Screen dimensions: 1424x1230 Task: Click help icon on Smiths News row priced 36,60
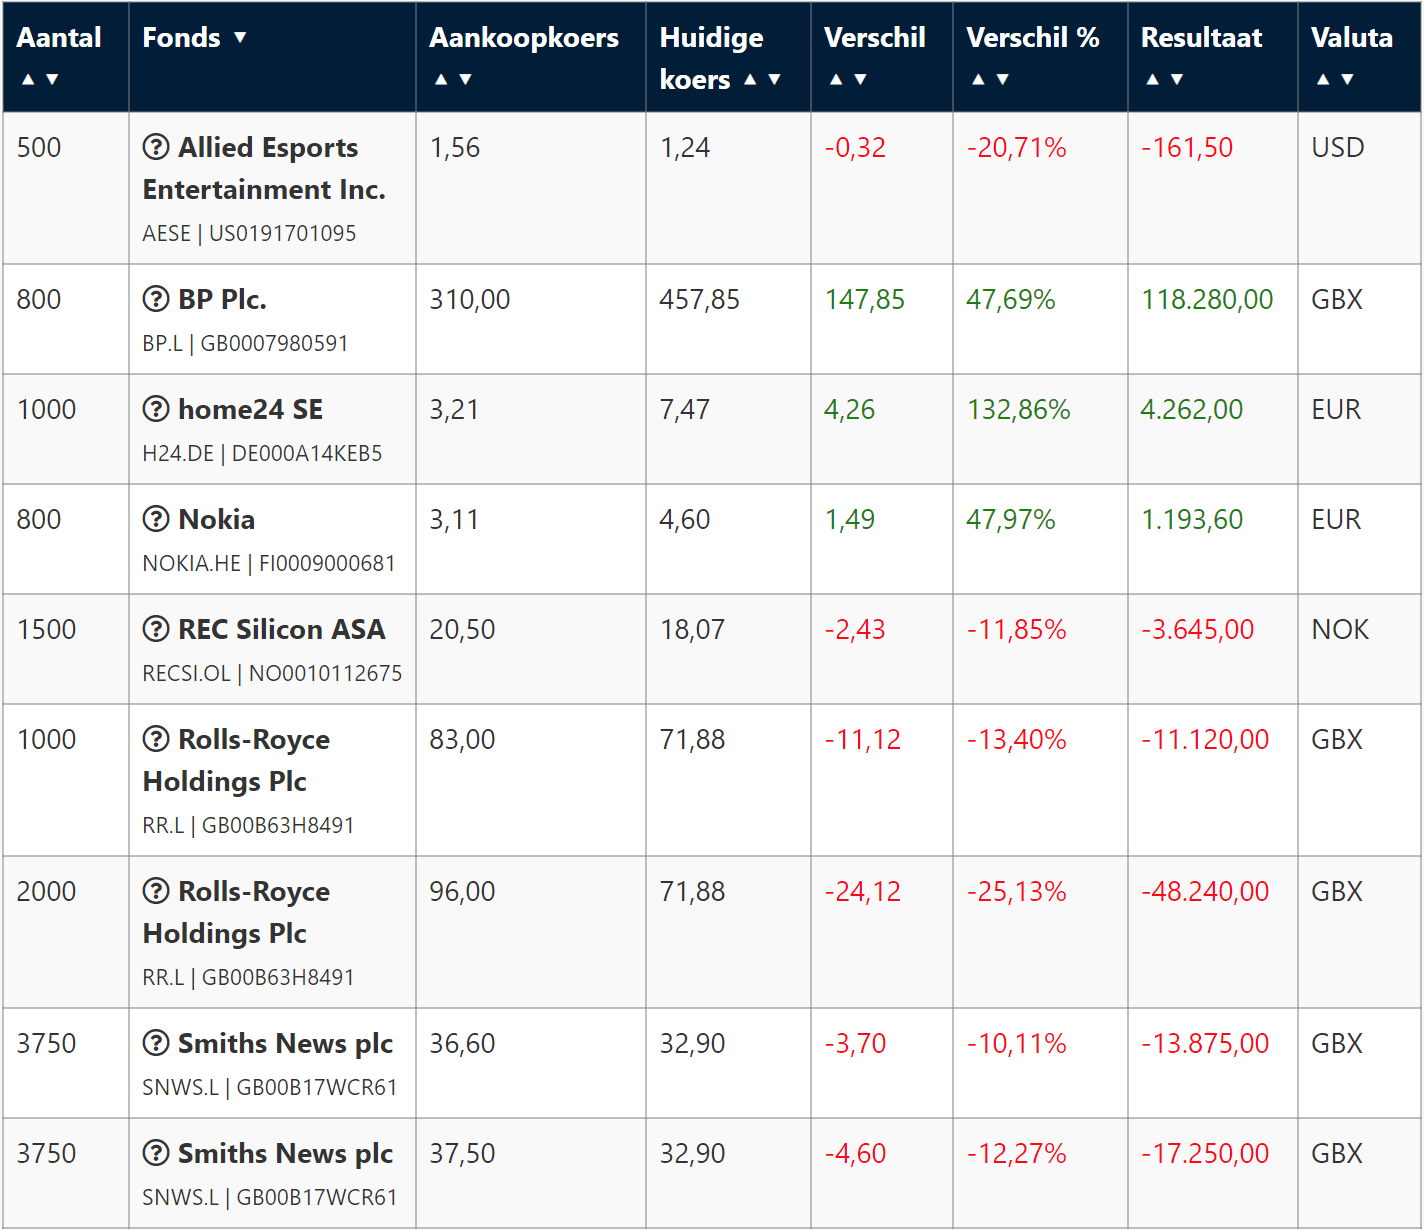156,1043
